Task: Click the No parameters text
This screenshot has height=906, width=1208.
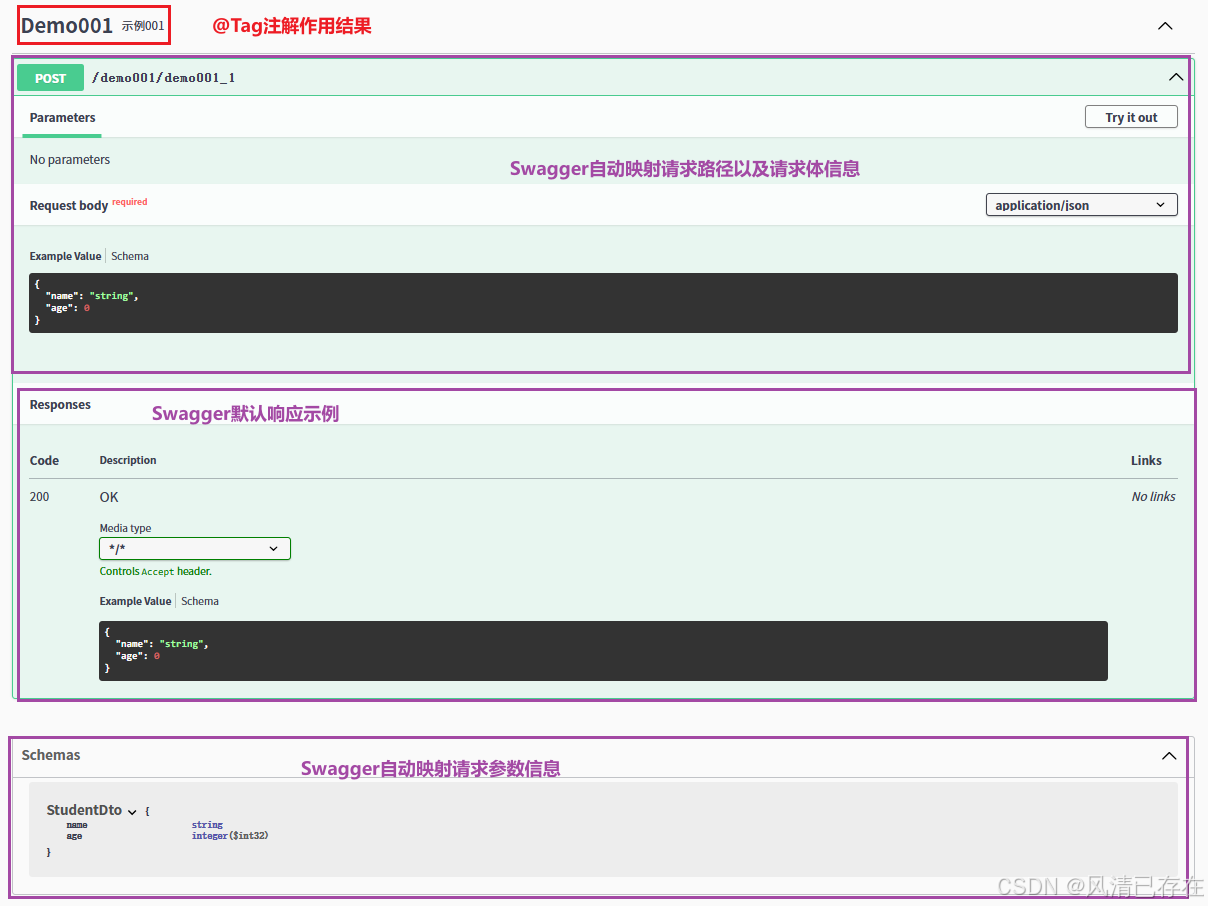Action: pyautogui.click(x=70, y=160)
